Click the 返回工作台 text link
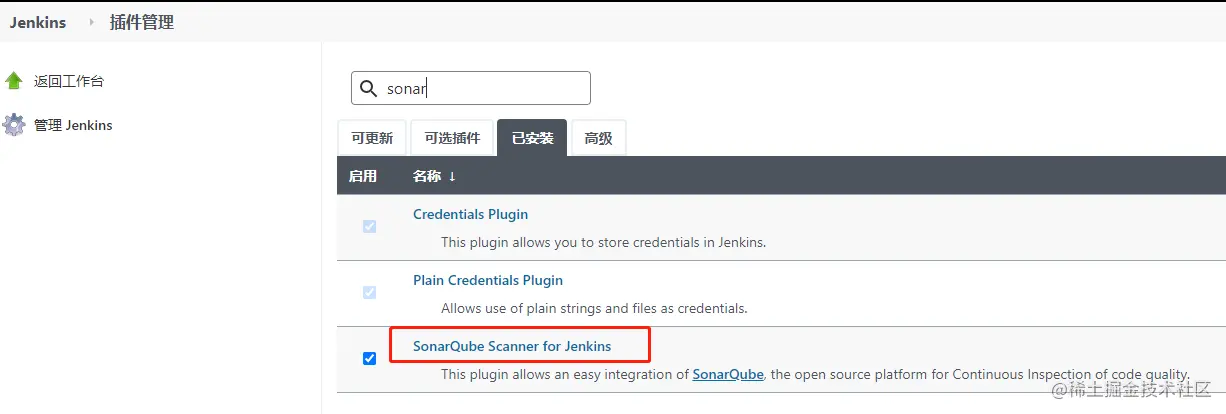 click(68, 81)
